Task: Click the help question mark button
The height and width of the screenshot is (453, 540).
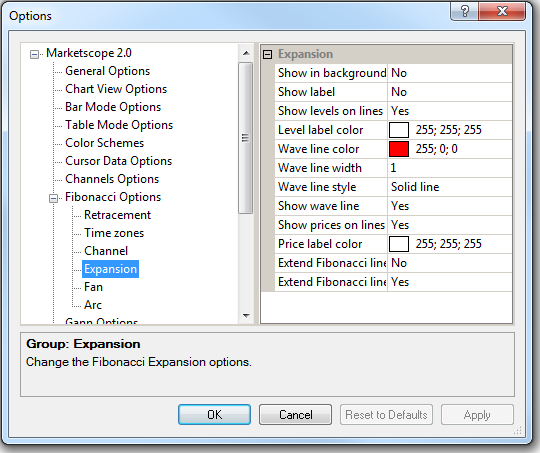Action: click(x=464, y=11)
